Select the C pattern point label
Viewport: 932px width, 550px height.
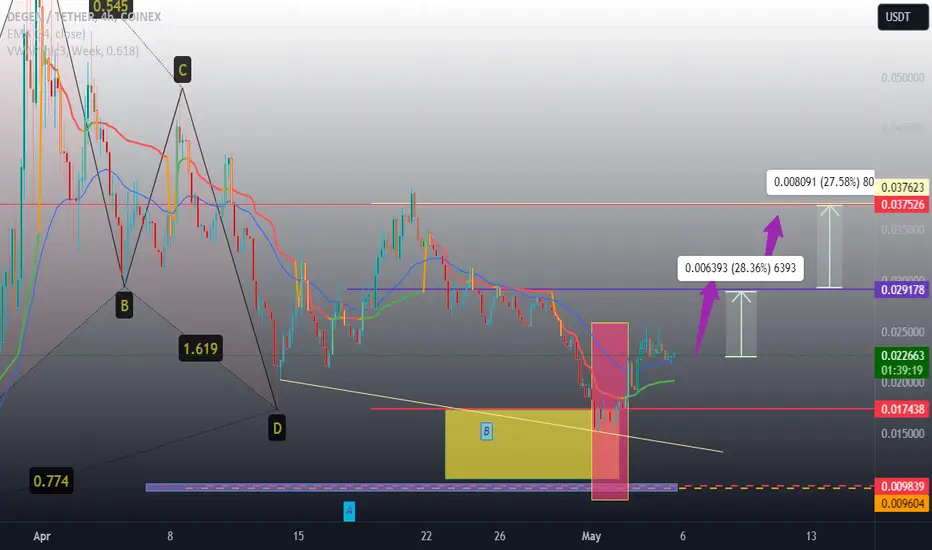182,70
